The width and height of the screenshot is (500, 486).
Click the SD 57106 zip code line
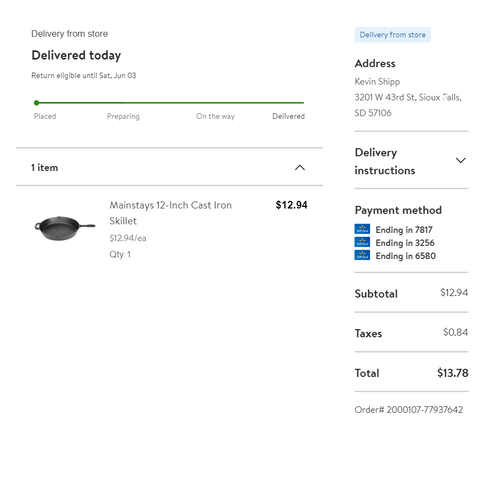point(373,113)
